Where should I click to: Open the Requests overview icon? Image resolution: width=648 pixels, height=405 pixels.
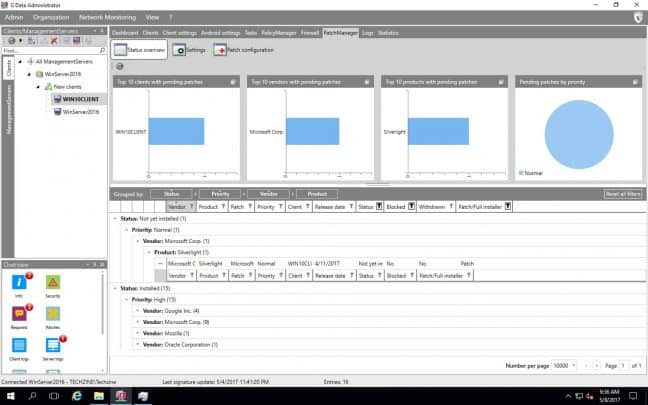pyautogui.click(x=19, y=314)
